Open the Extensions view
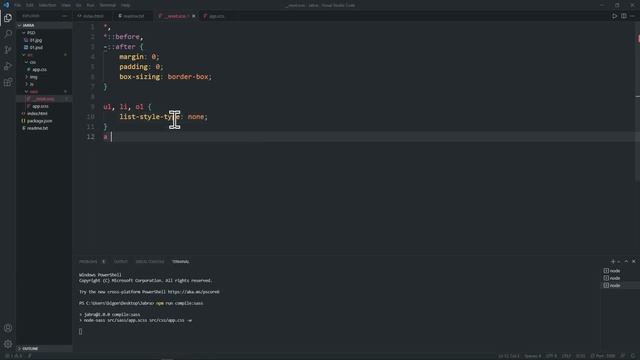 (8, 82)
